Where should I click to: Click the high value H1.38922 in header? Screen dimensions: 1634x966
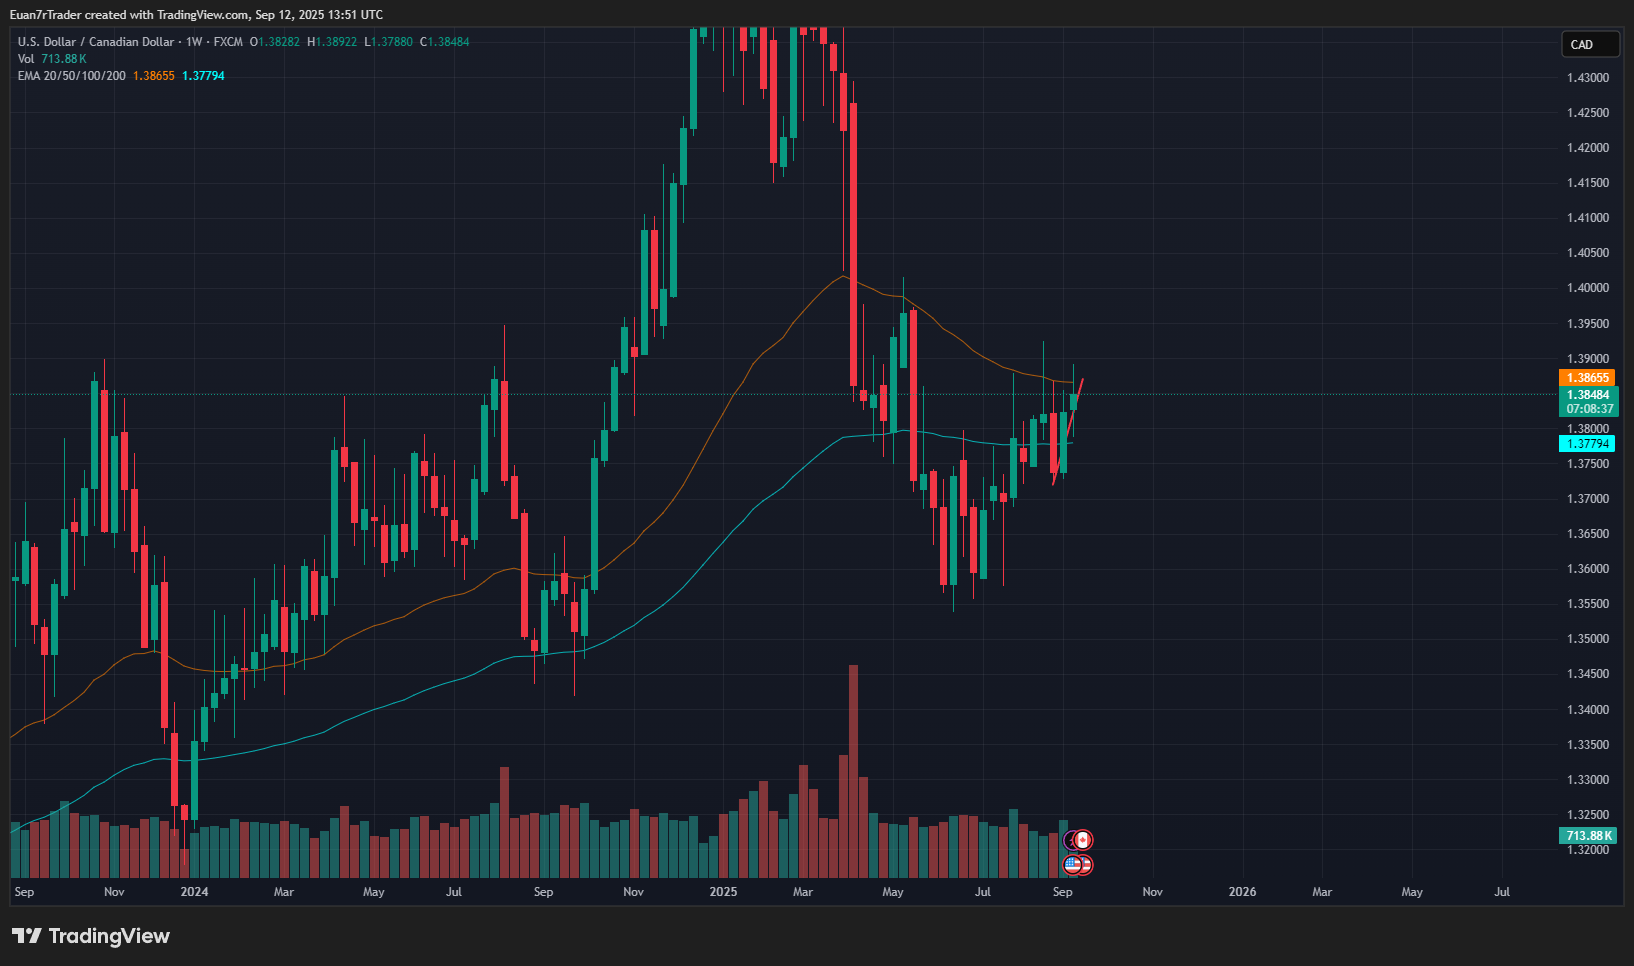click(x=332, y=42)
